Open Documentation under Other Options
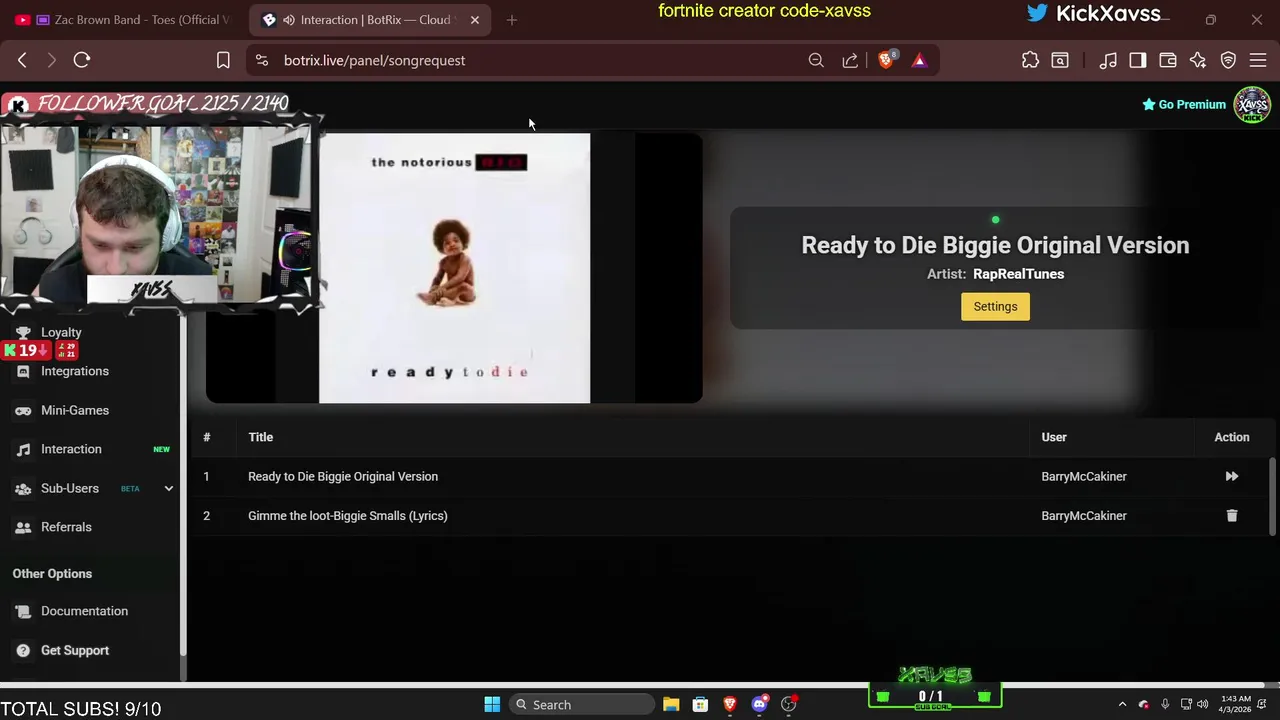 tap(84, 611)
